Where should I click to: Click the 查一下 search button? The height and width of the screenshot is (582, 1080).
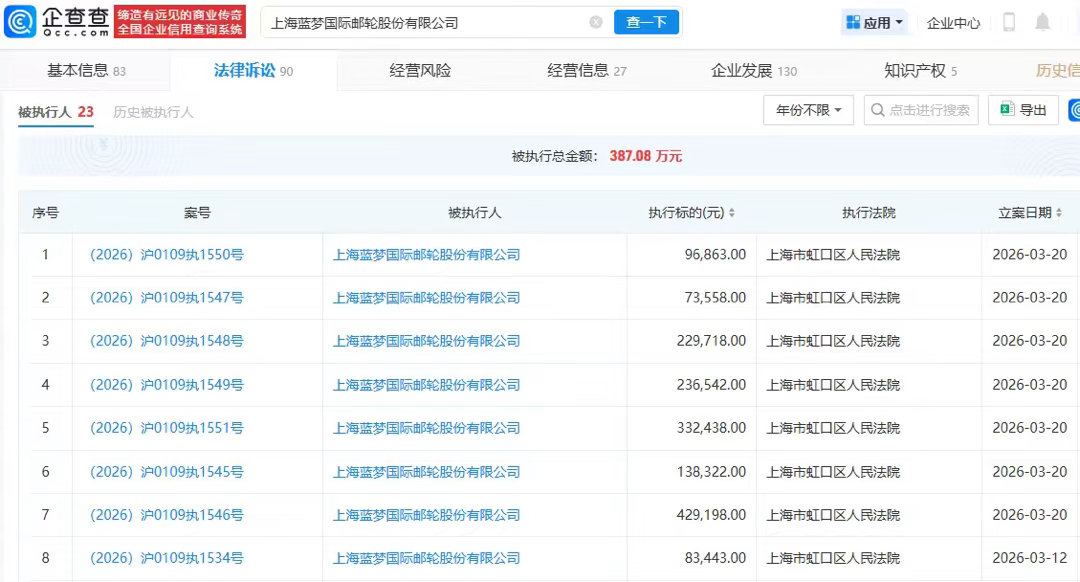646,22
